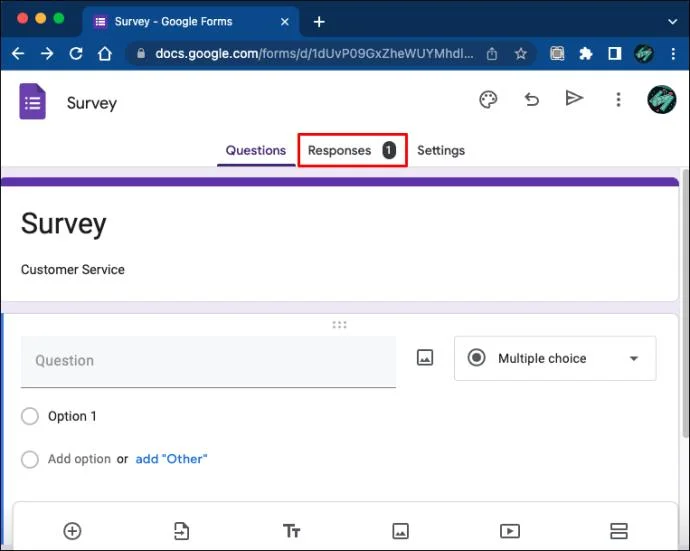Undo last change with the undo arrow
Screen dimensions: 690x551
(532, 100)
